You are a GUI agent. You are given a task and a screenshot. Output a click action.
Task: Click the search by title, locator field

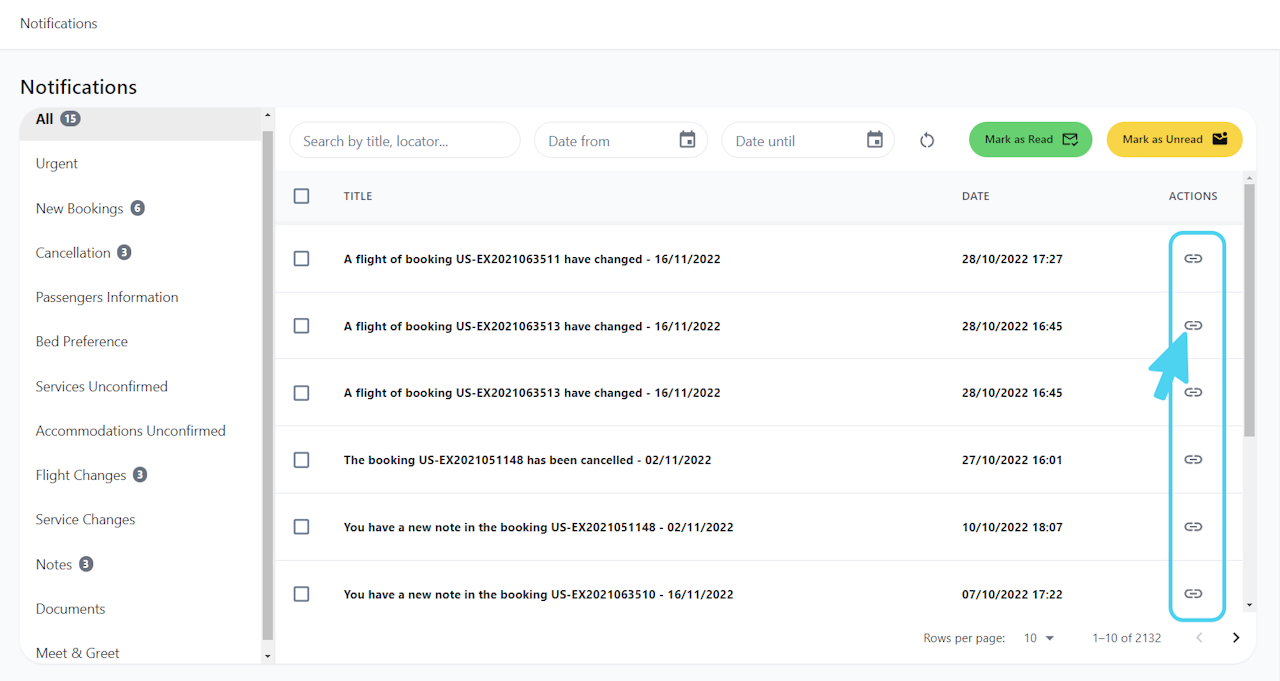point(404,141)
